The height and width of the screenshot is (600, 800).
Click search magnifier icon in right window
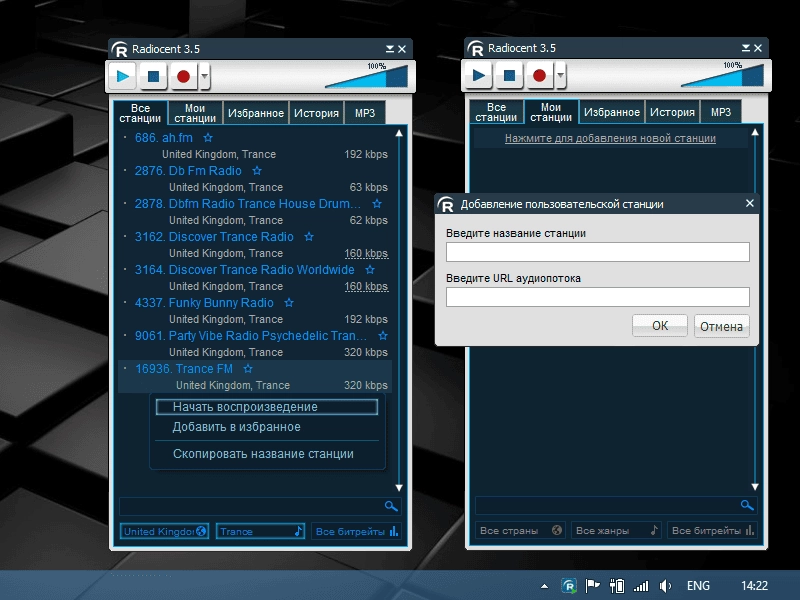[x=747, y=505]
